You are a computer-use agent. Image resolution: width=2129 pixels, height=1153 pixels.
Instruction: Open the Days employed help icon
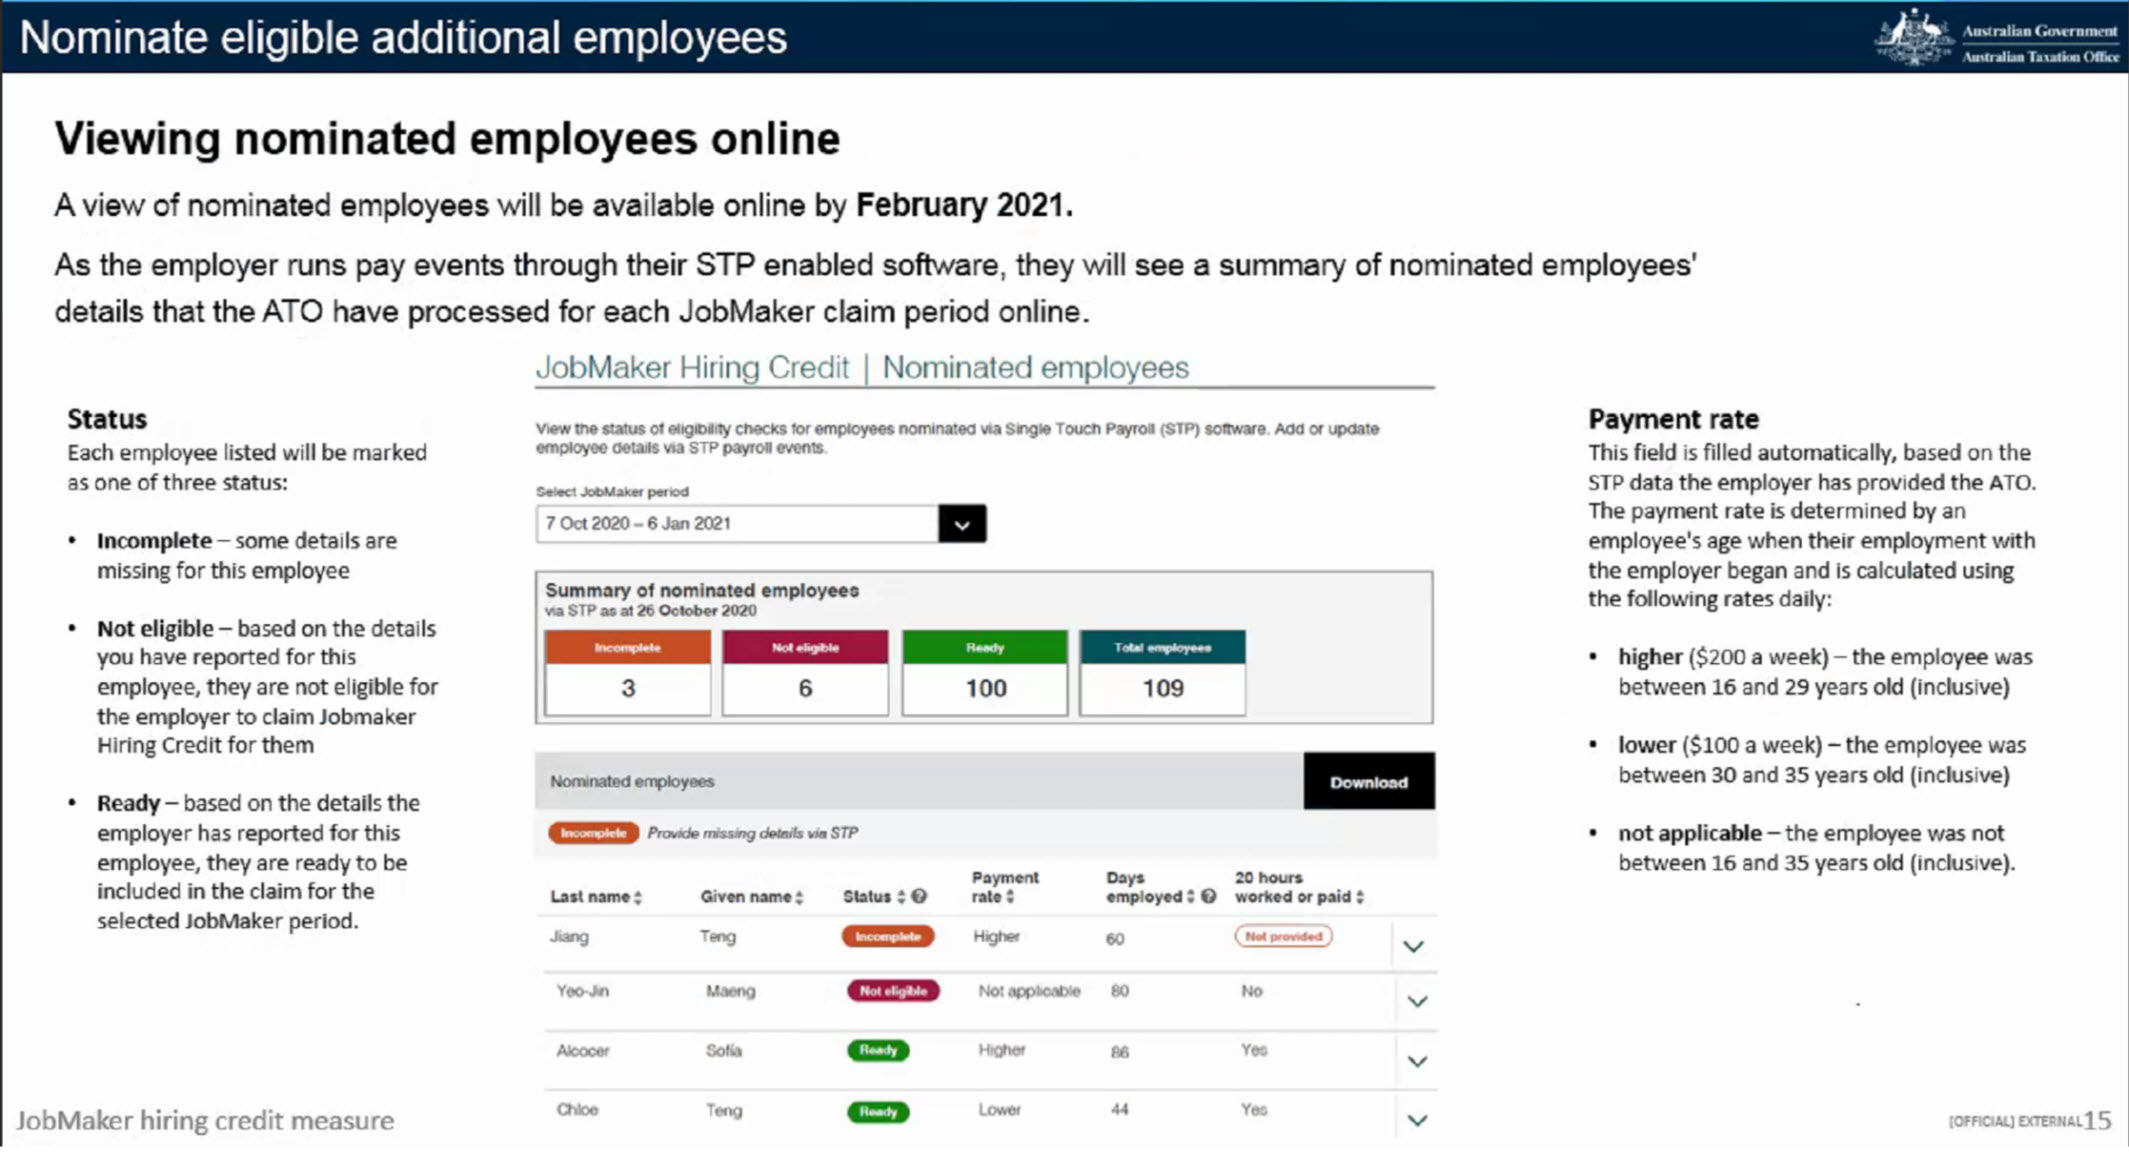[1209, 897]
